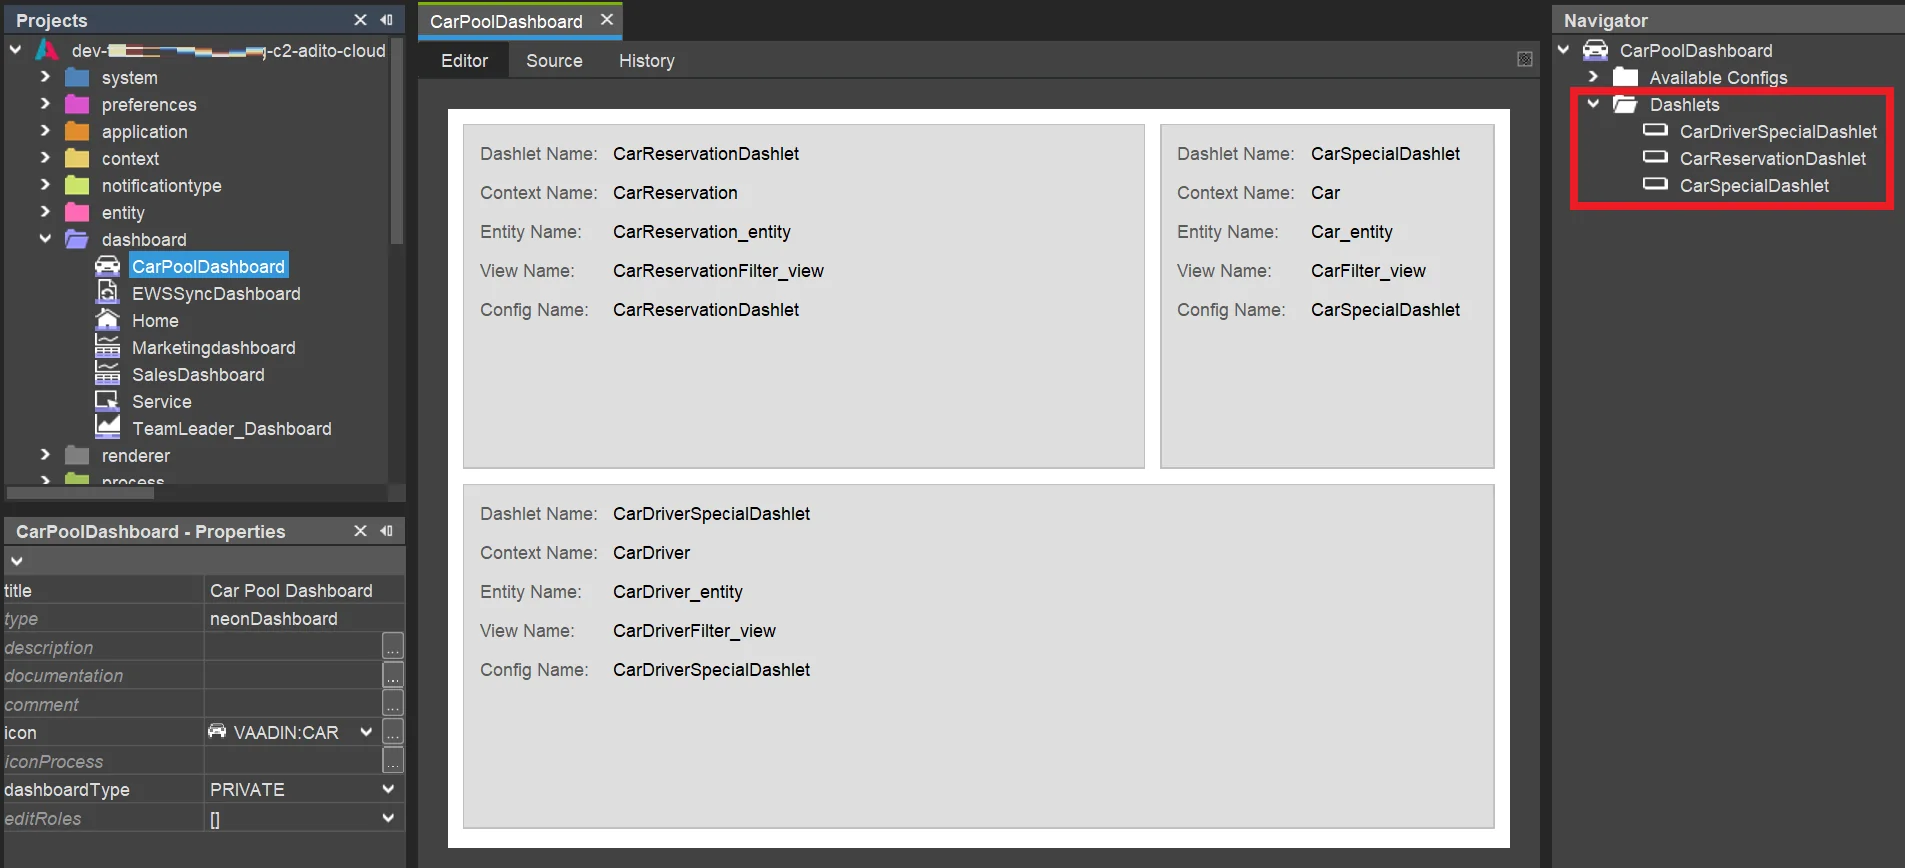Close the Projects panel
Image resolution: width=1905 pixels, height=868 pixels.
(x=360, y=20)
